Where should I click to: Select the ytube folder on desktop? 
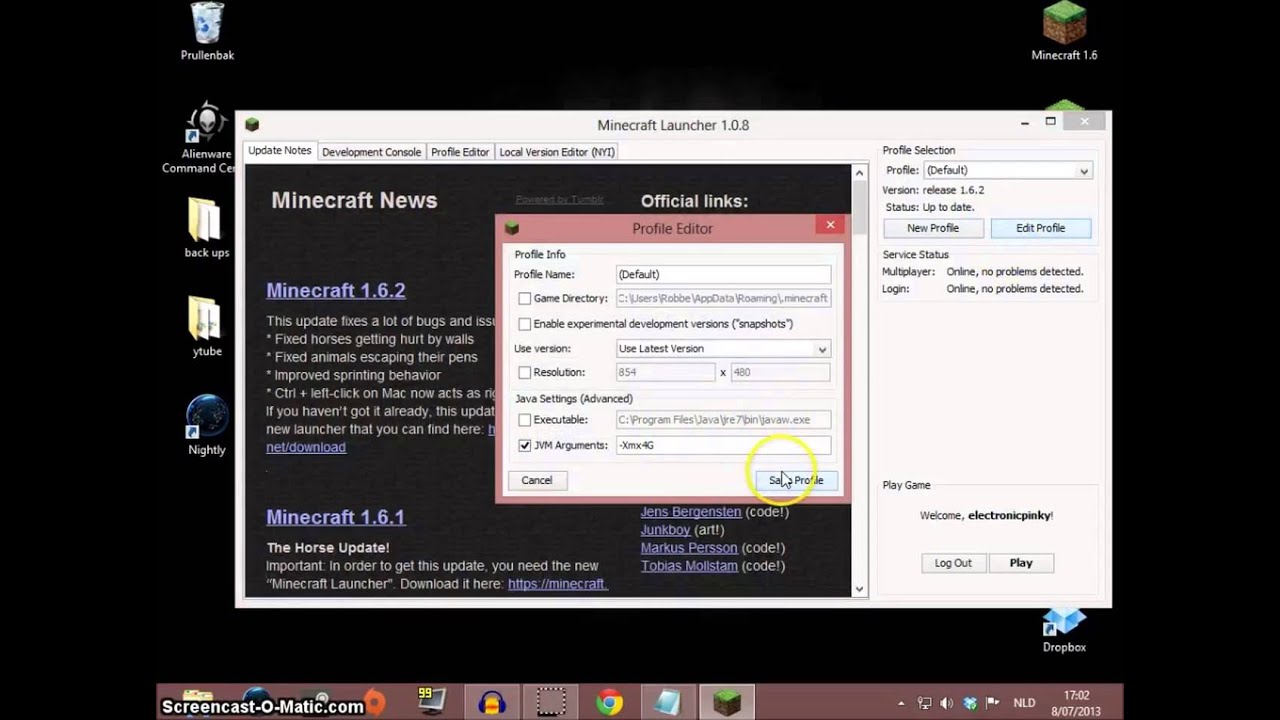[x=206, y=326]
